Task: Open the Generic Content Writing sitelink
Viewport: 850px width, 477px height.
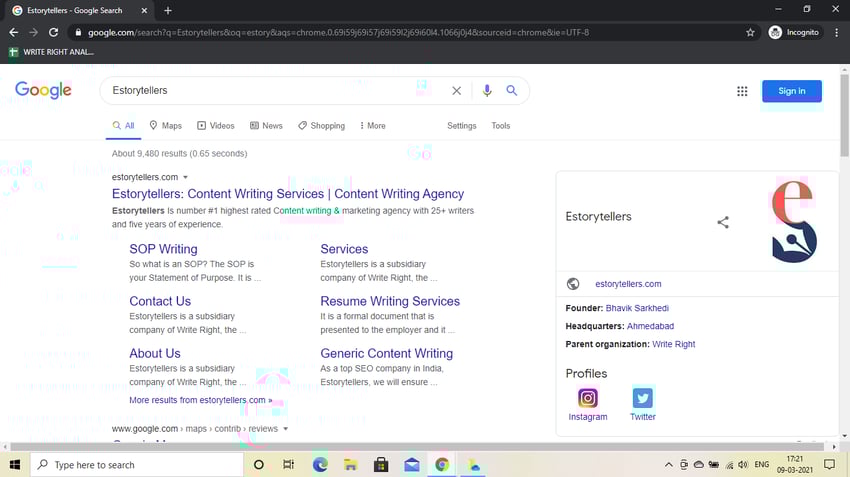Action: click(x=387, y=353)
